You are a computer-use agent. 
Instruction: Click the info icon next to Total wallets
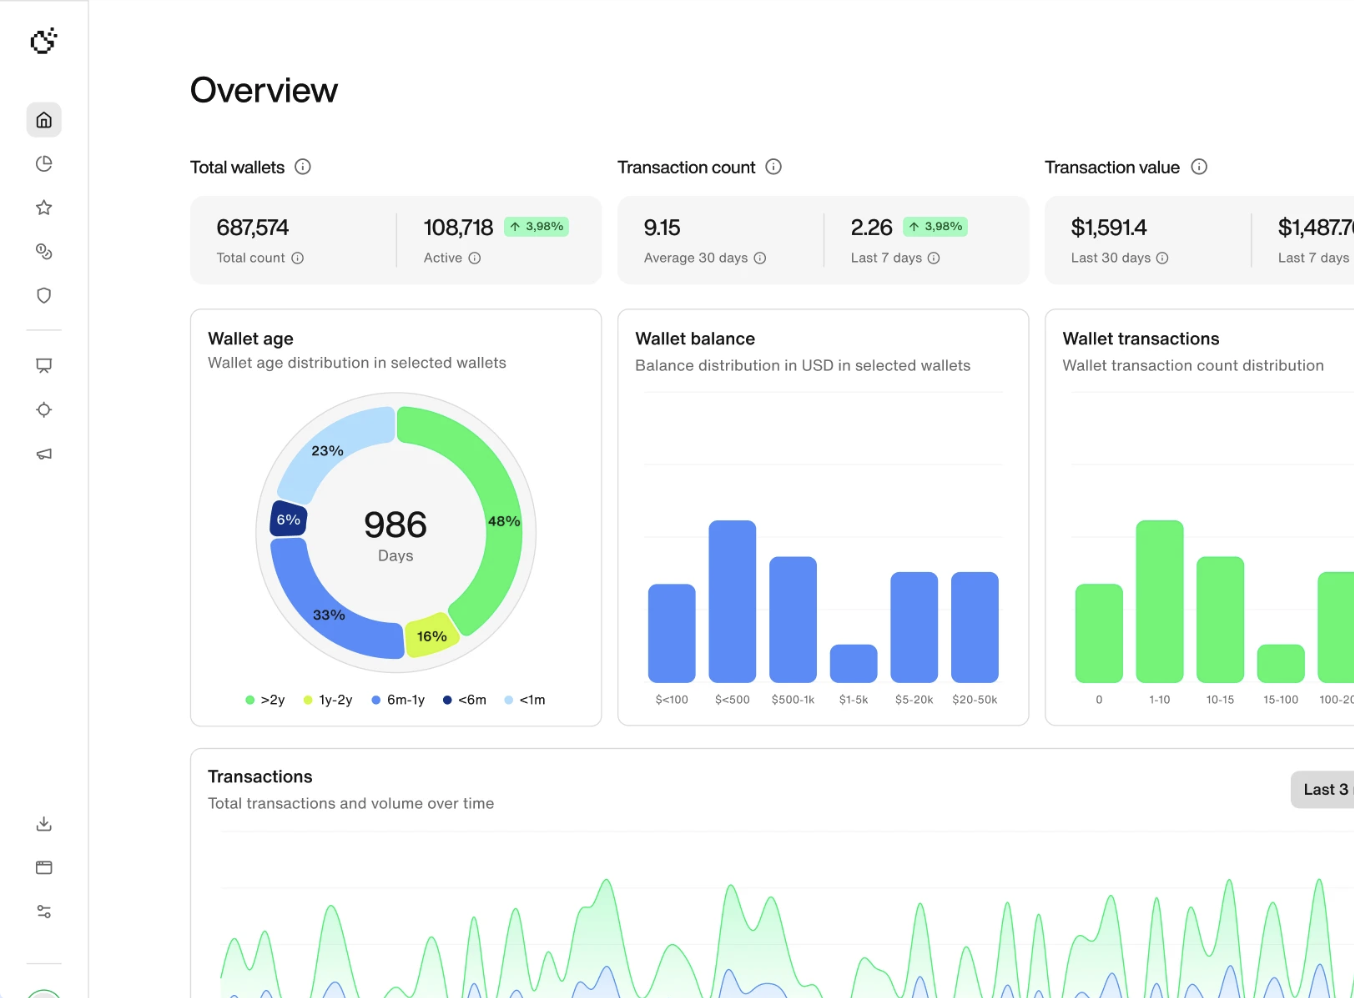coord(303,167)
